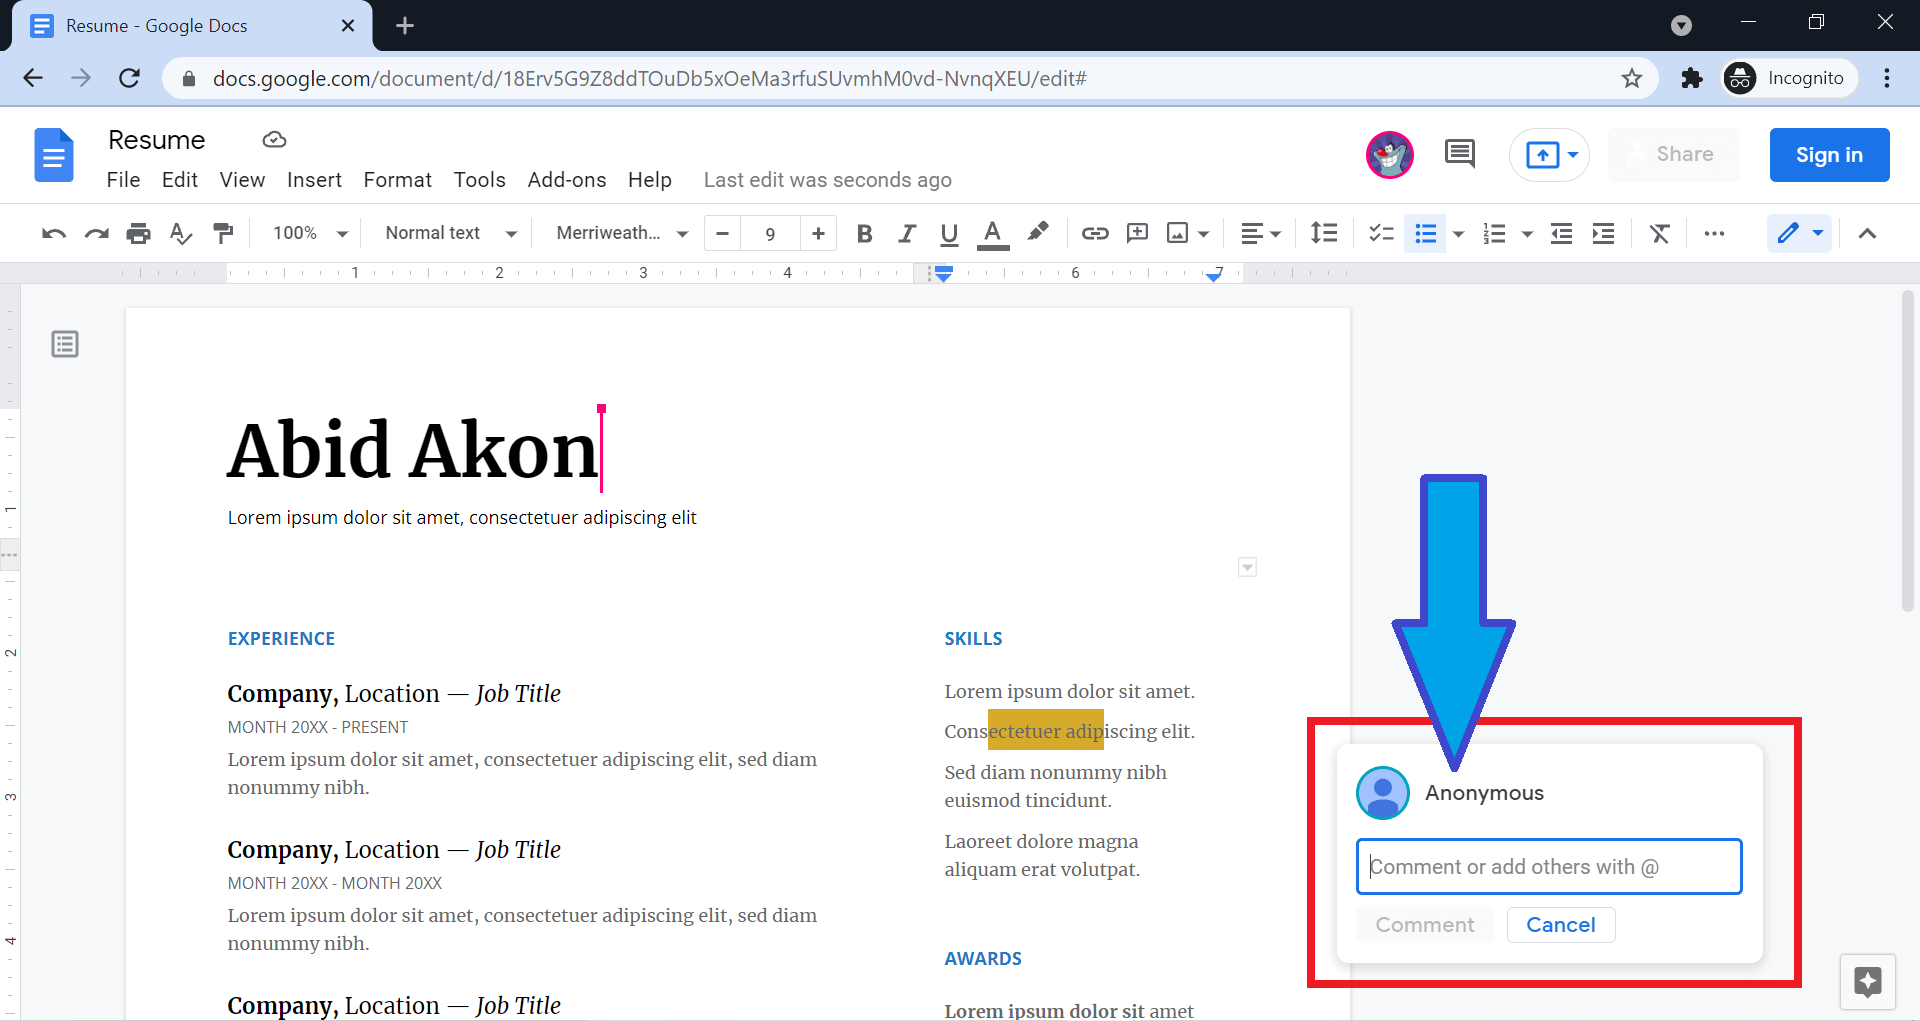This screenshot has width=1920, height=1021.
Task: Expand the insert image dropdown arrow
Action: pyautogui.click(x=1203, y=234)
